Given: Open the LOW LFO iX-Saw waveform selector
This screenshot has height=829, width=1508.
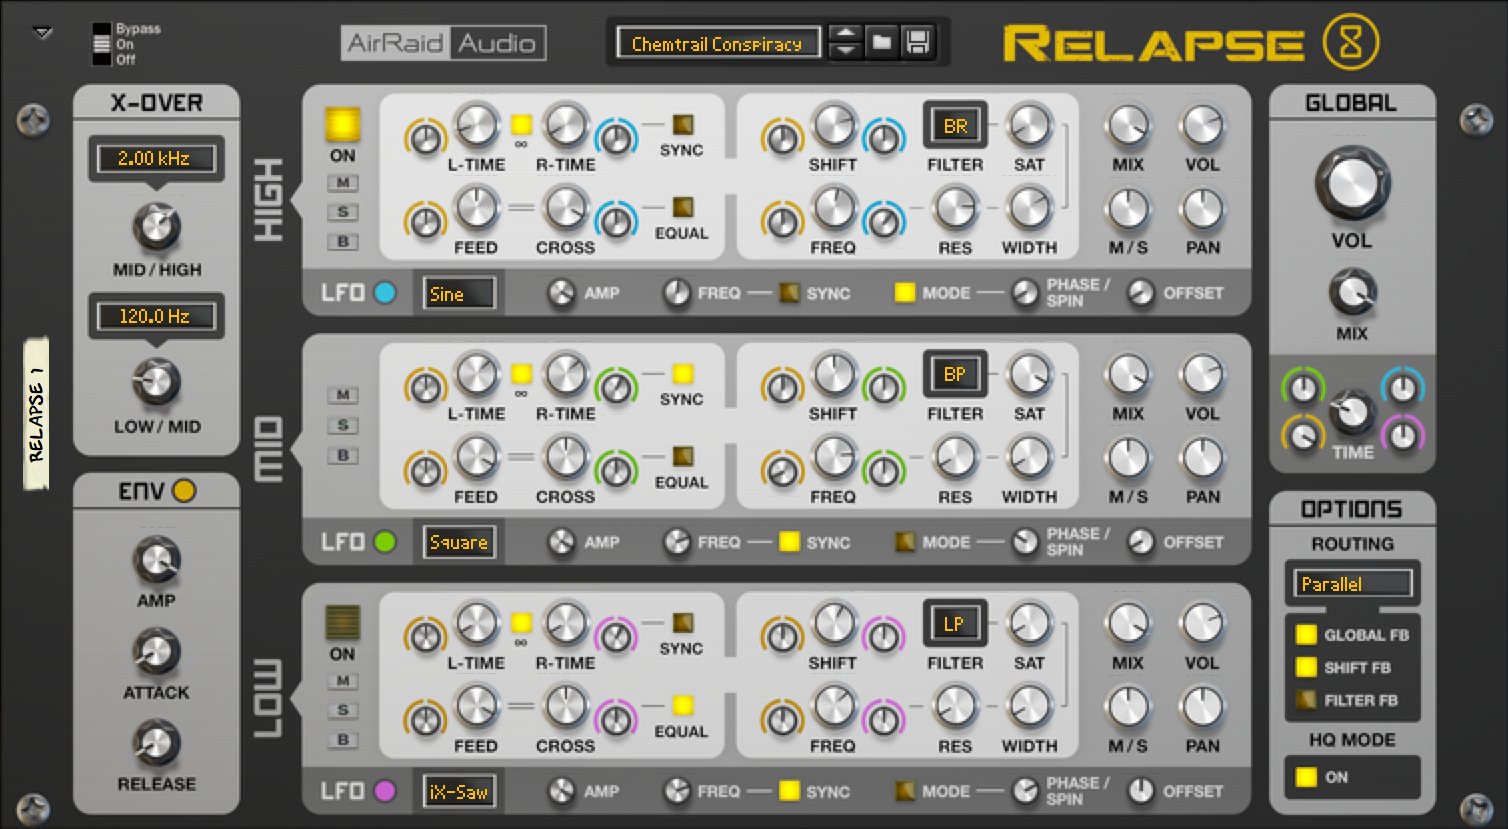Looking at the screenshot, I should [459, 792].
